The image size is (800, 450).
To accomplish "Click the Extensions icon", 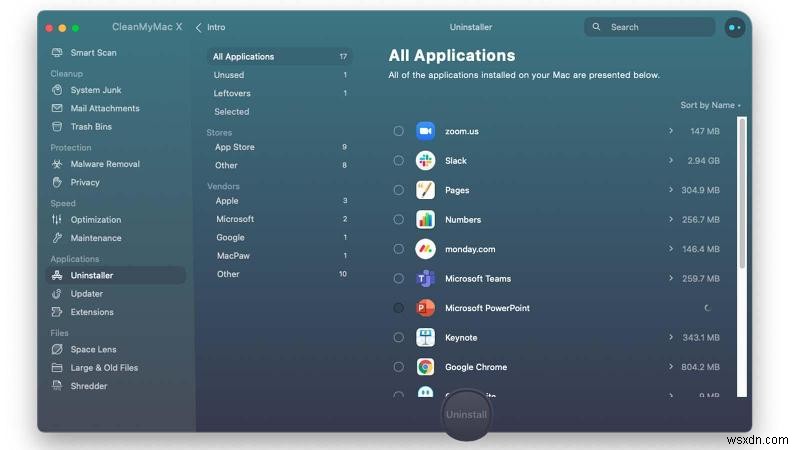I will coord(57,312).
